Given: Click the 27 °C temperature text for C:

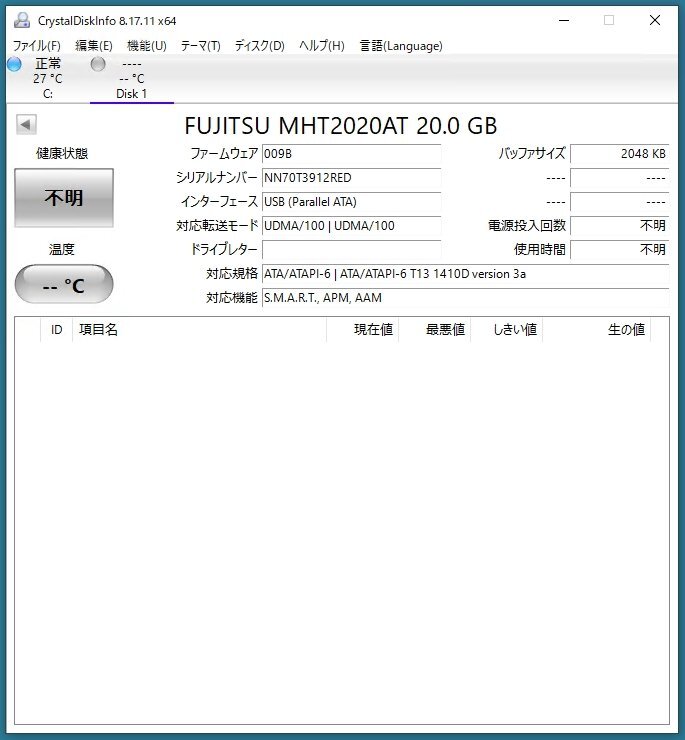Looking at the screenshot, I should 48,78.
